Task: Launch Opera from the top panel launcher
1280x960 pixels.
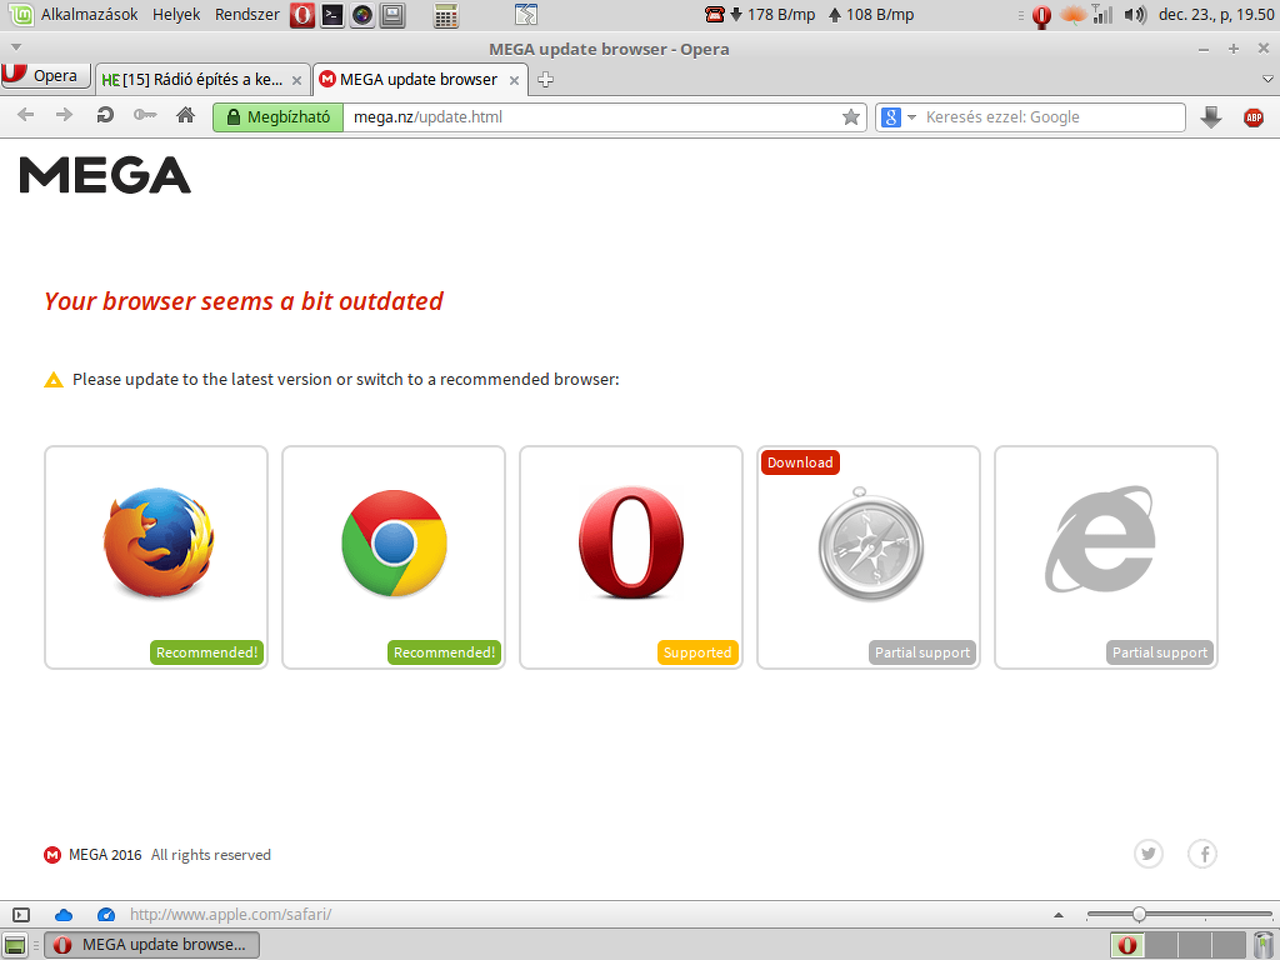Action: (x=302, y=15)
